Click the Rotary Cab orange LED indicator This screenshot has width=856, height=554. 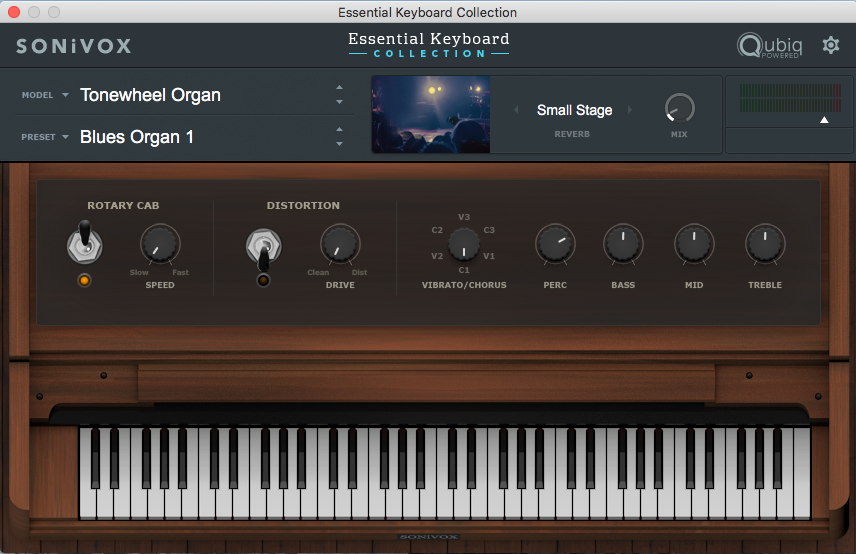(x=83, y=280)
